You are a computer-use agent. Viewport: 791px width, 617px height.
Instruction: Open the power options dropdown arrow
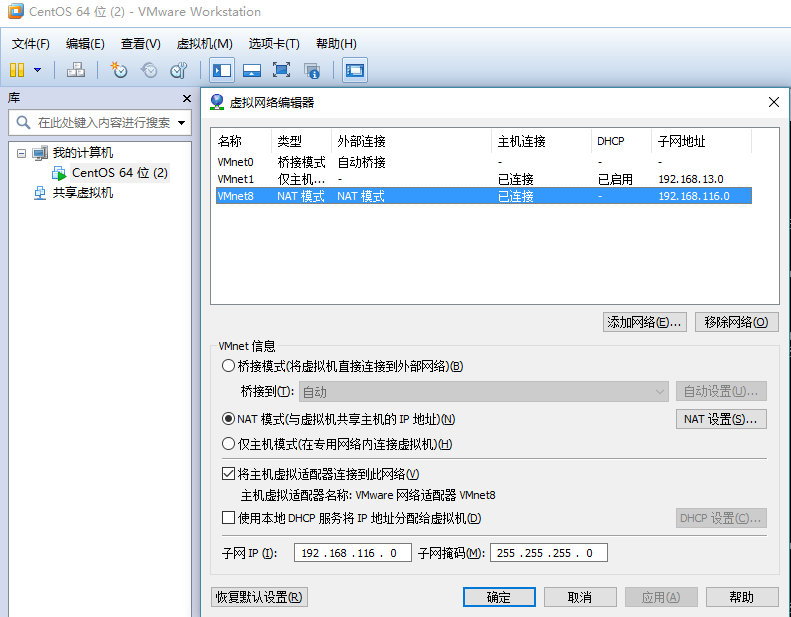pyautogui.click(x=37, y=70)
